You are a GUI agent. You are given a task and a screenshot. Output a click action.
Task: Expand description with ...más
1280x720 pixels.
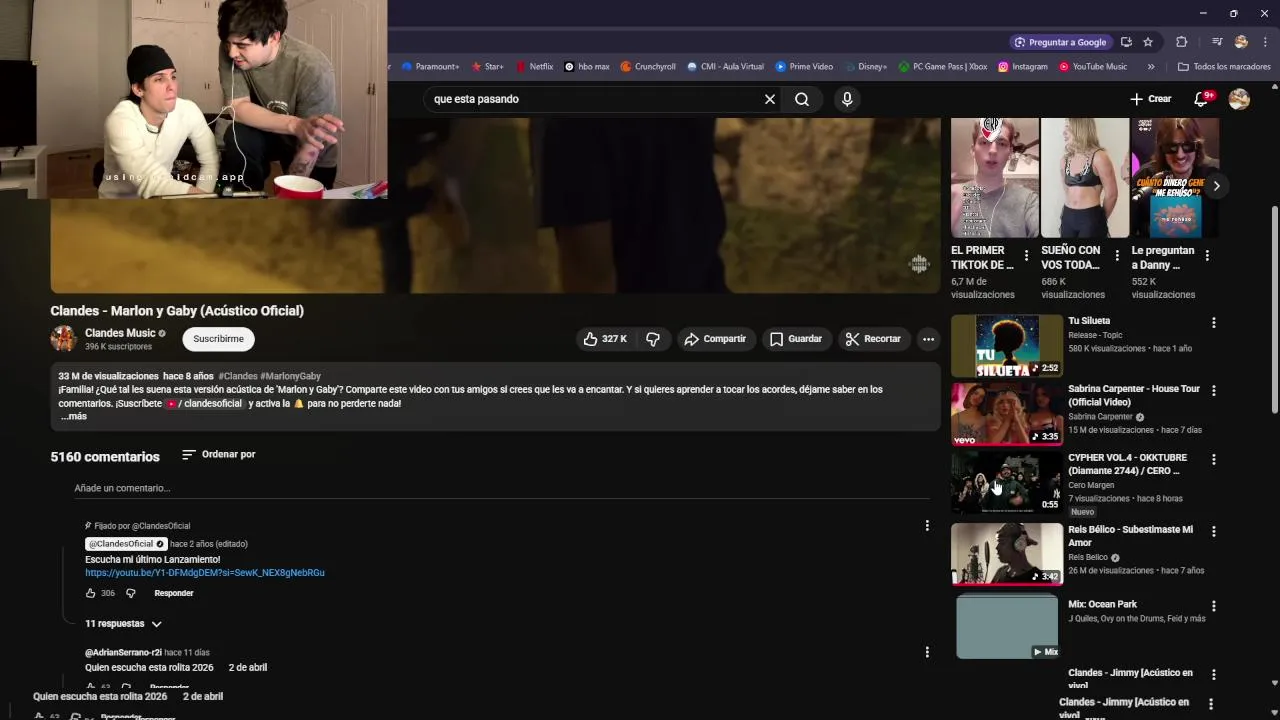[x=74, y=416]
